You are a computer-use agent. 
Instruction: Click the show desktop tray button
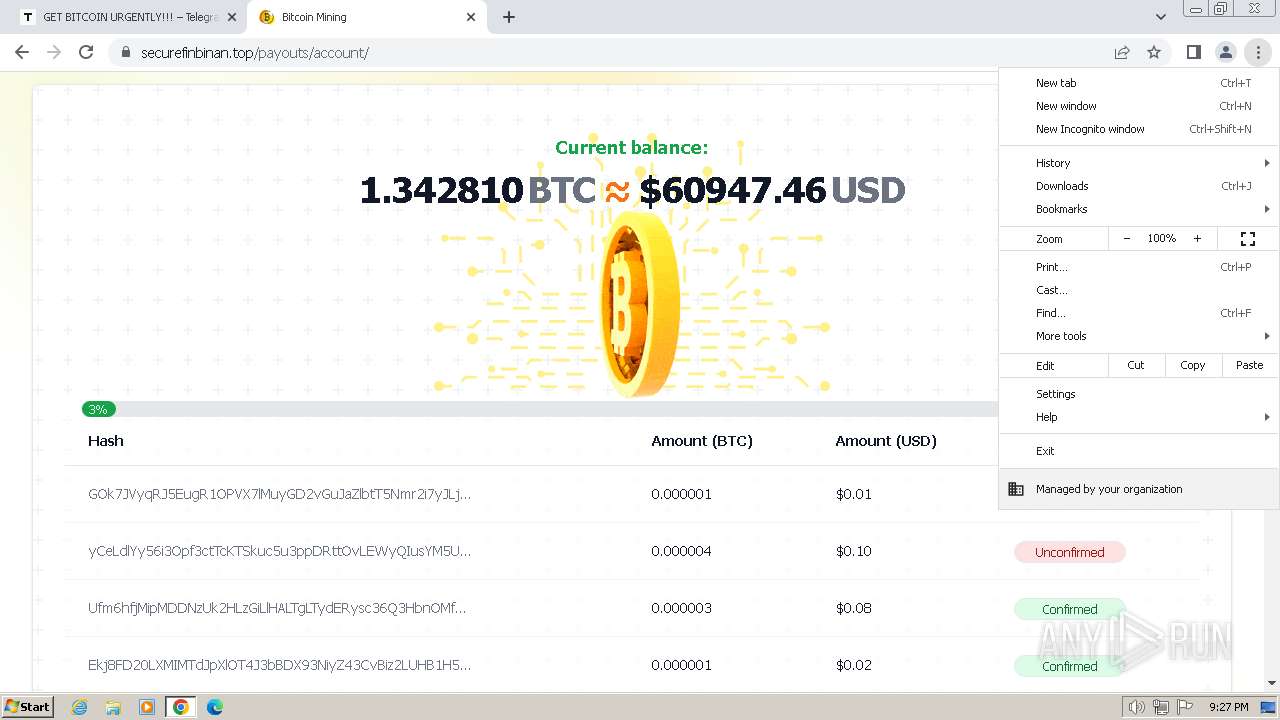tap(1268, 707)
